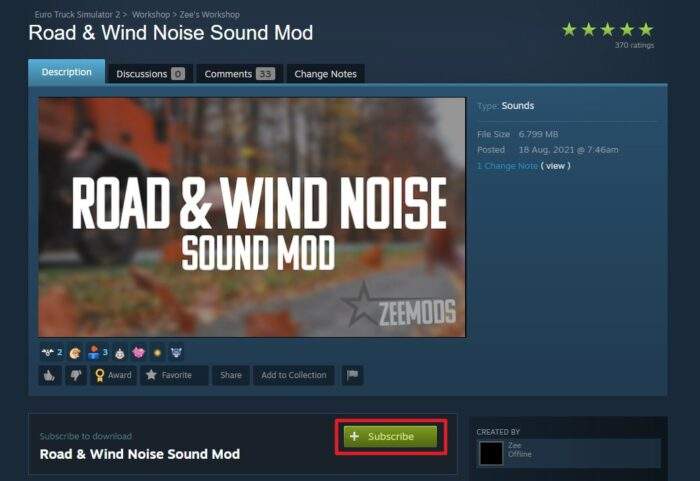Give an Award with the medal icon
Image resolution: width=700 pixels, height=481 pixels.
coord(113,375)
